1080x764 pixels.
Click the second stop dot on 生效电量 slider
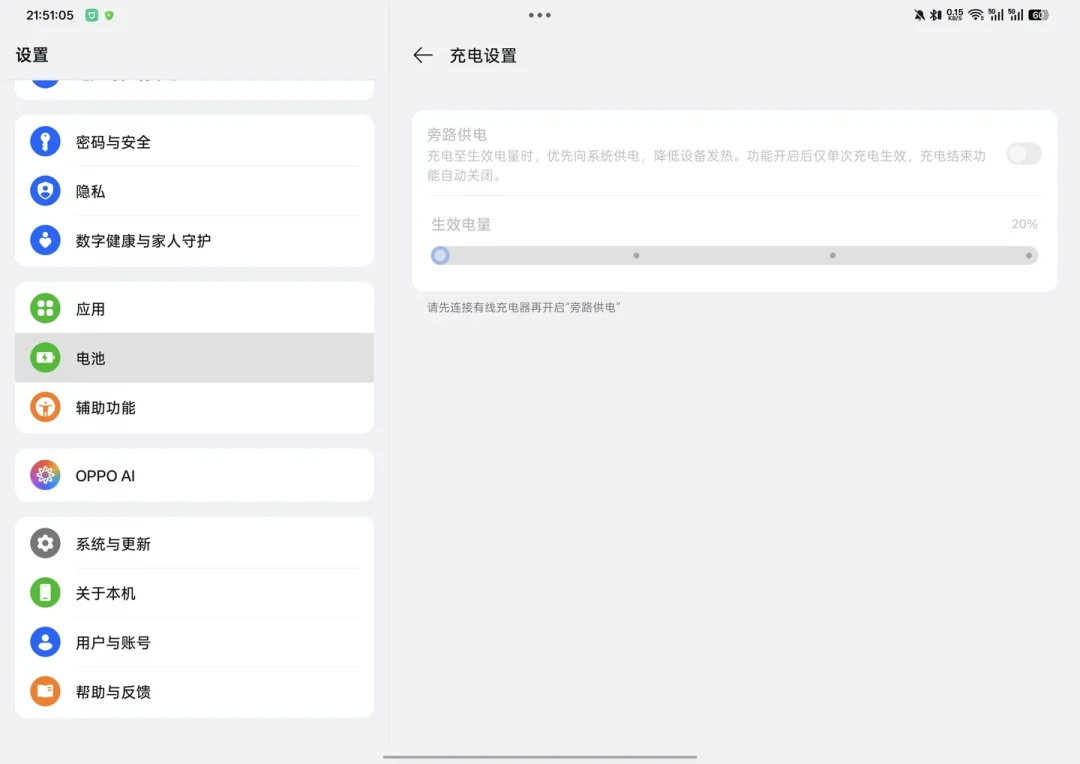pos(636,256)
